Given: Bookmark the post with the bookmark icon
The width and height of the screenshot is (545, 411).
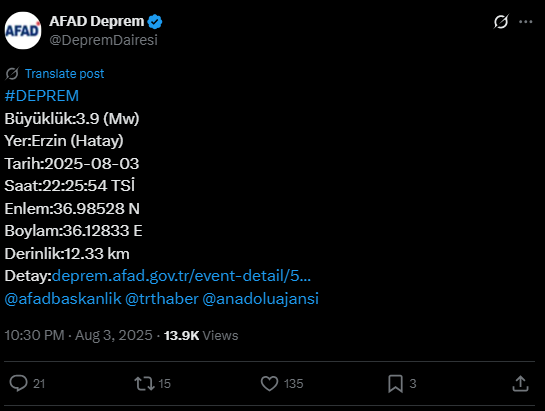Looking at the screenshot, I should point(396,384).
